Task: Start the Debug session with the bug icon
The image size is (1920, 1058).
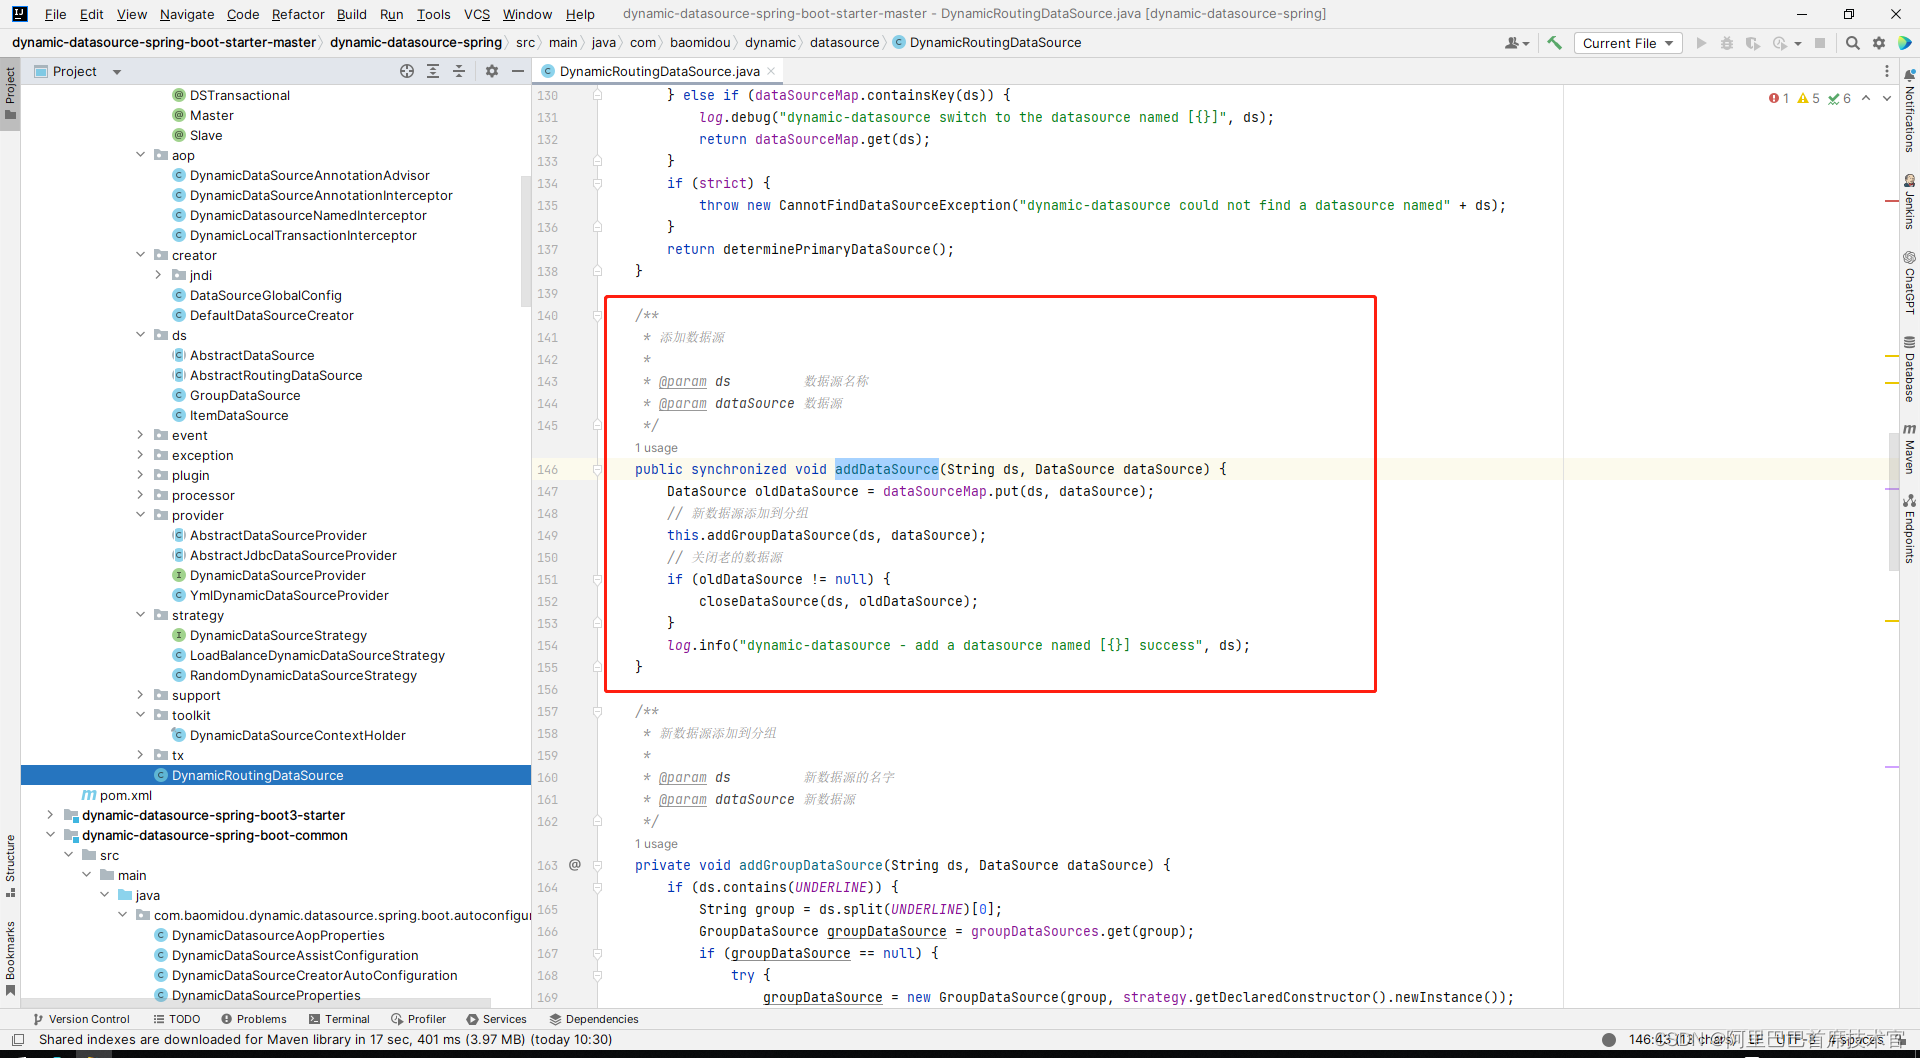Action: tap(1728, 43)
